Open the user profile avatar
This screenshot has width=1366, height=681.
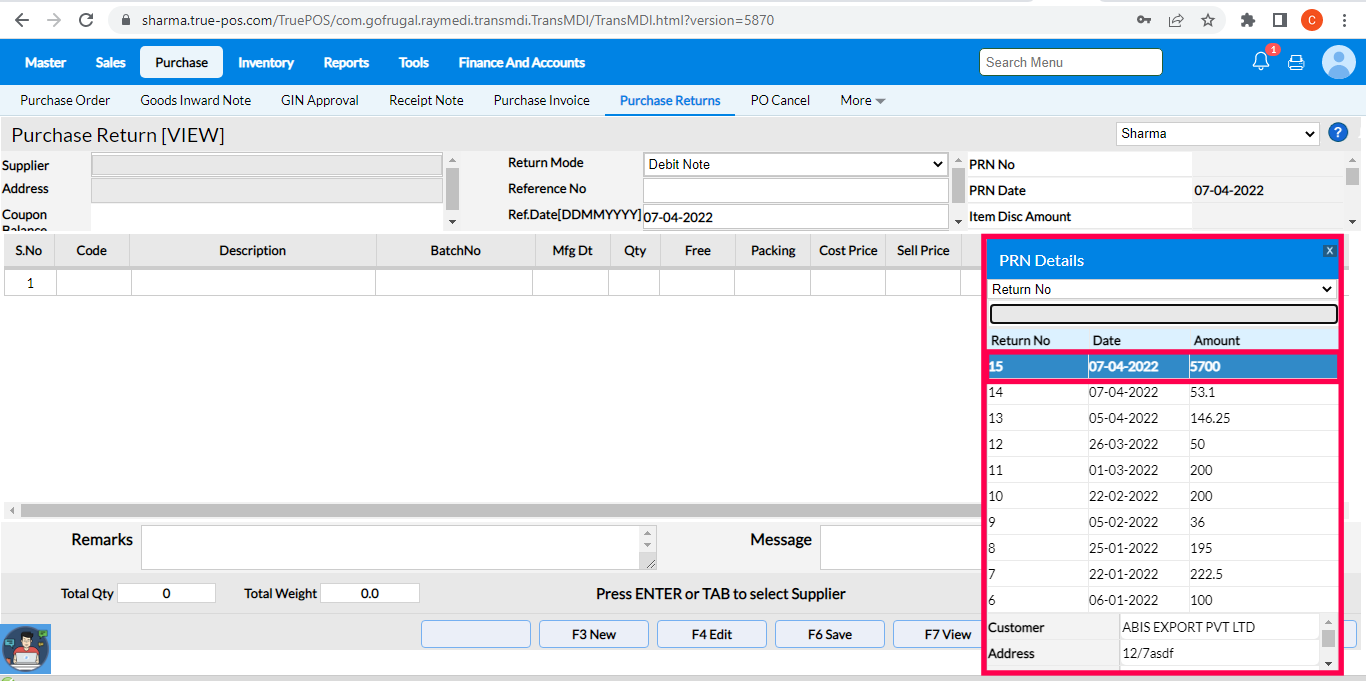[1338, 62]
